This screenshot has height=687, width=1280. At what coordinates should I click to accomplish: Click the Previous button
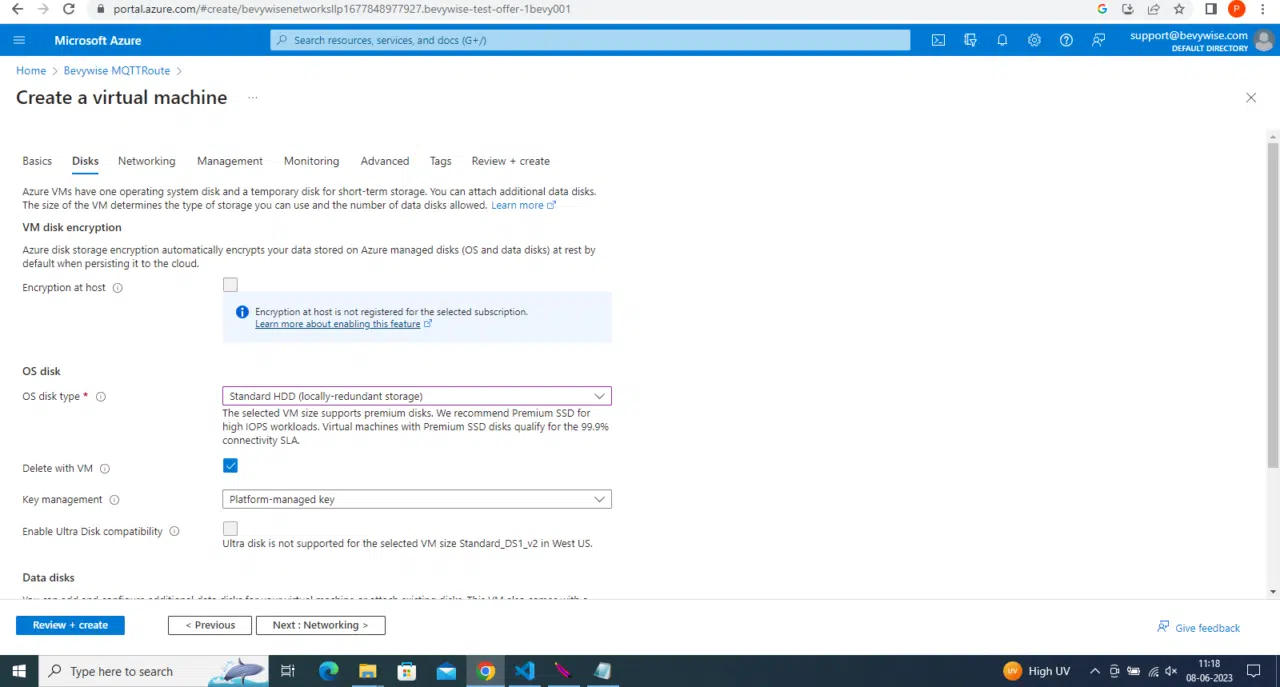[209, 625]
